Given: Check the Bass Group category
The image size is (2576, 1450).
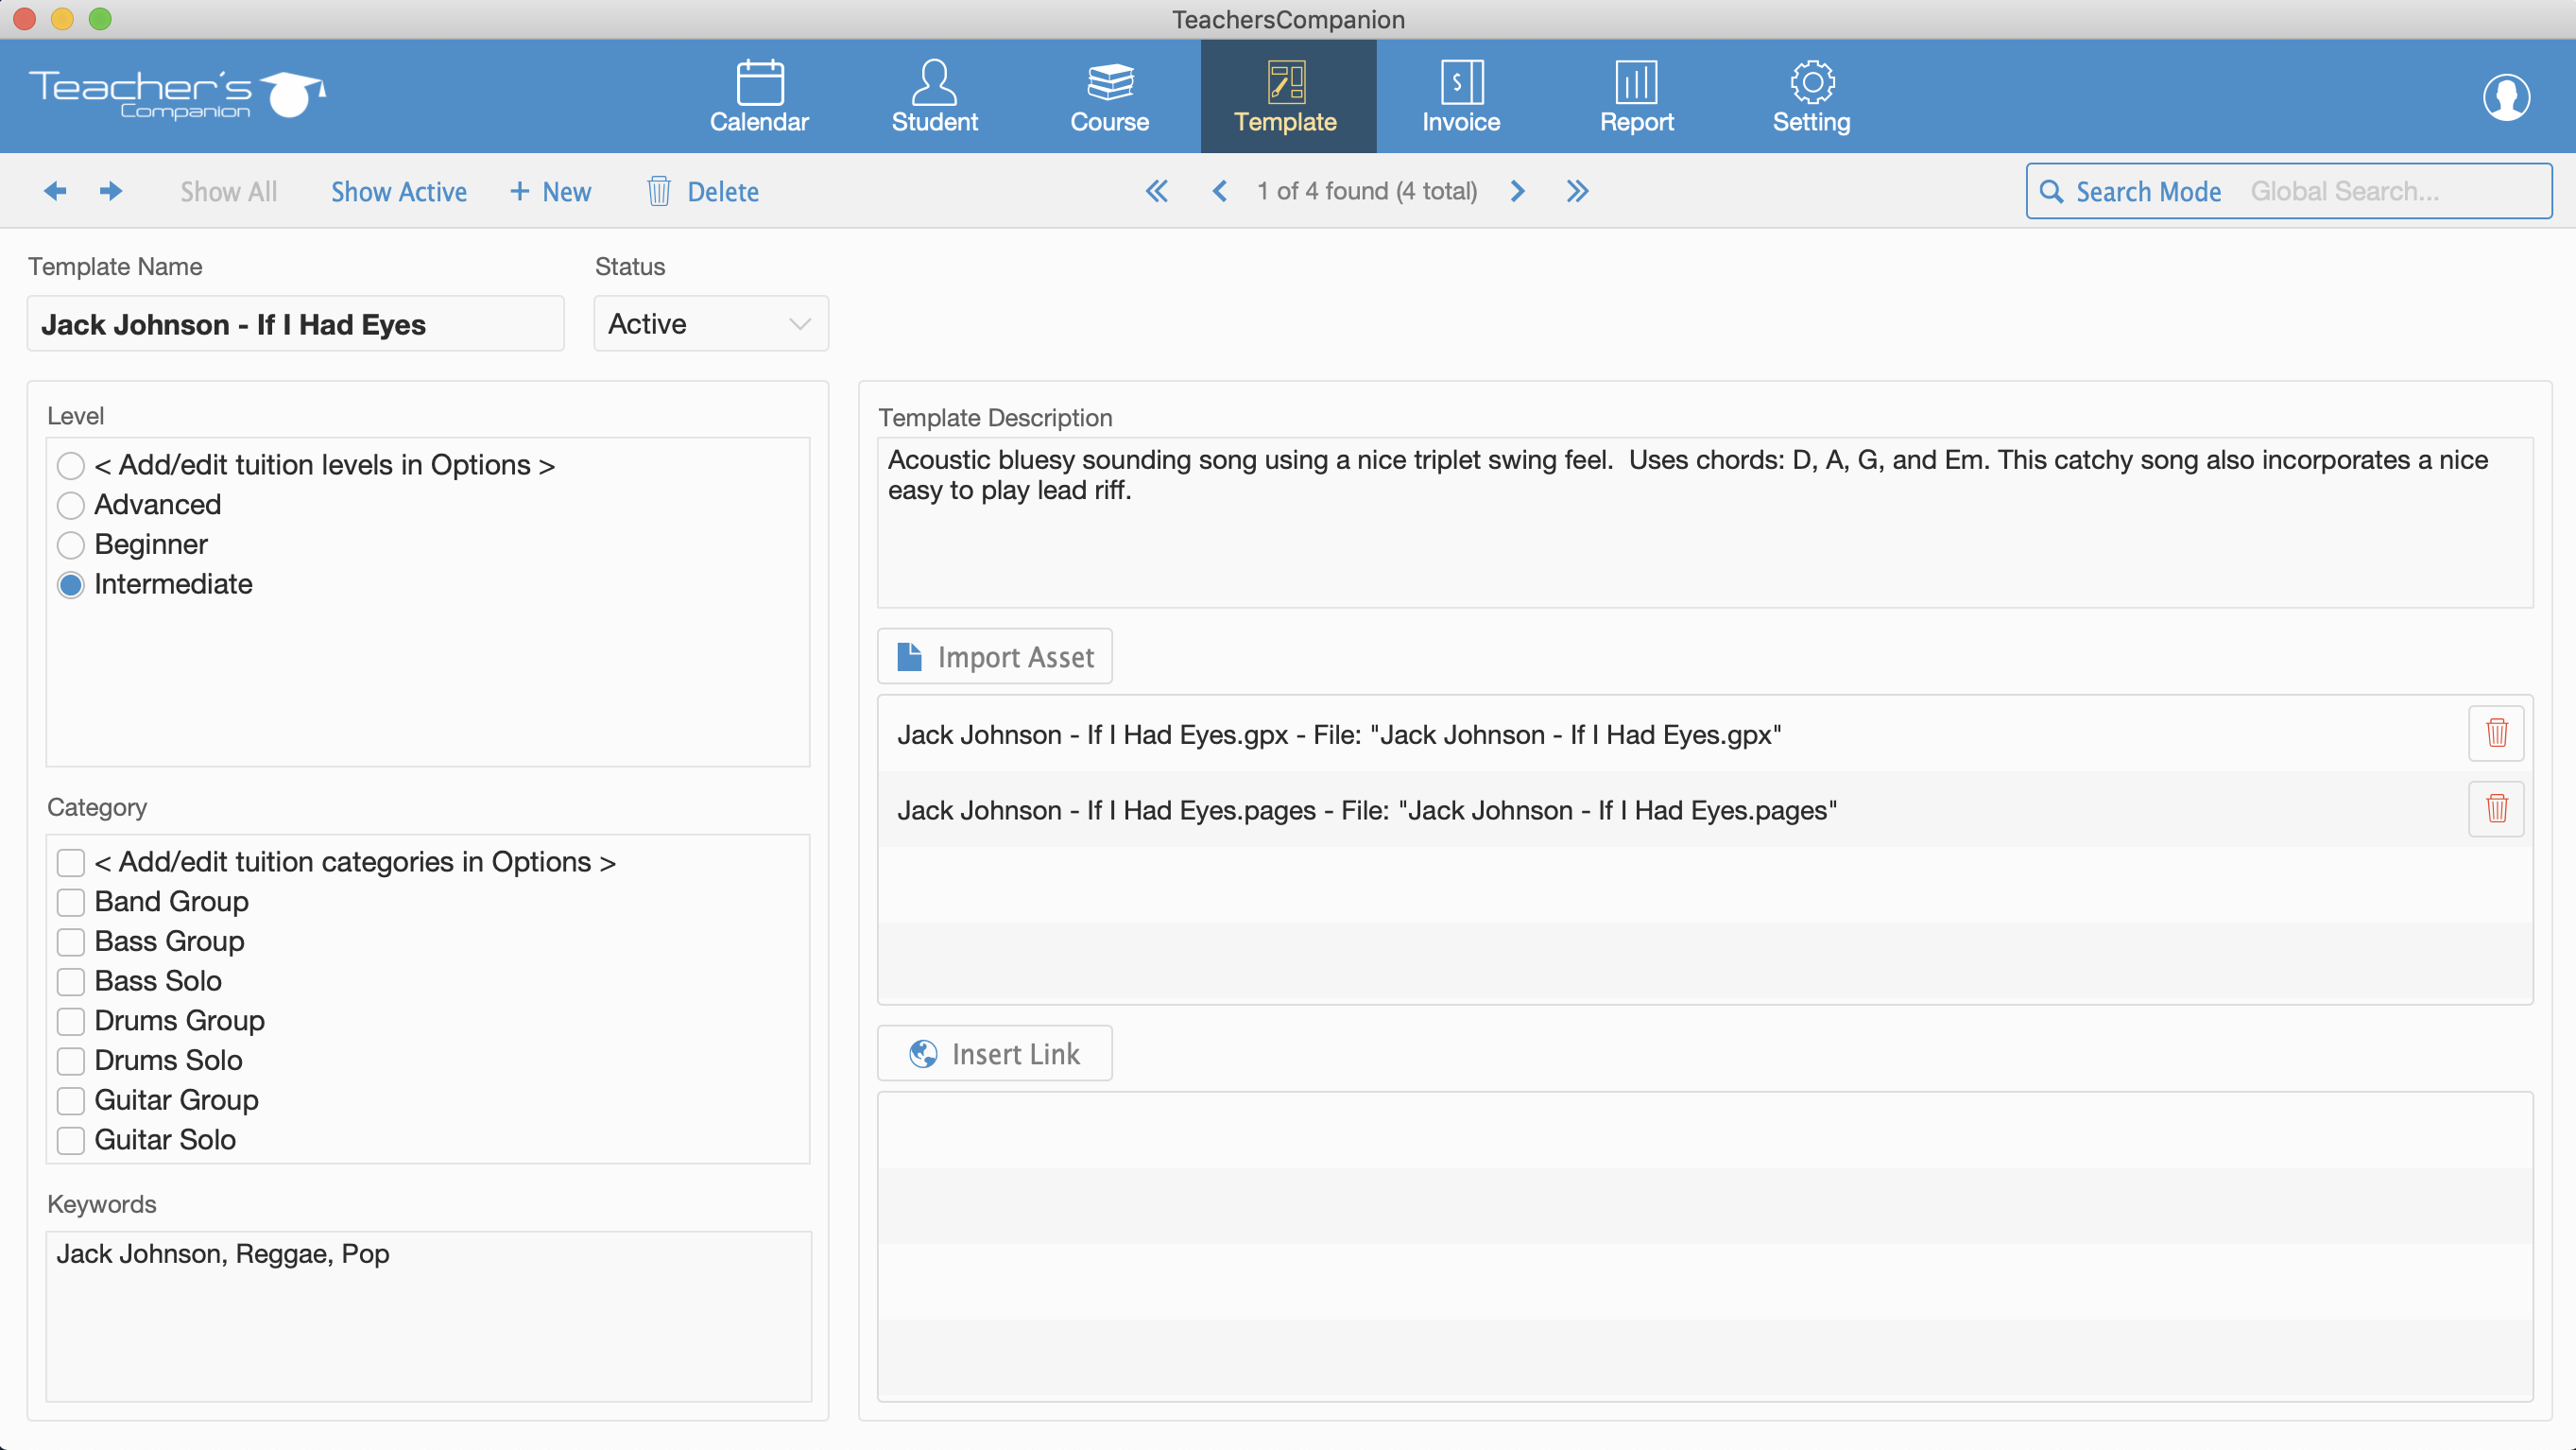Looking at the screenshot, I should pos(71,942).
